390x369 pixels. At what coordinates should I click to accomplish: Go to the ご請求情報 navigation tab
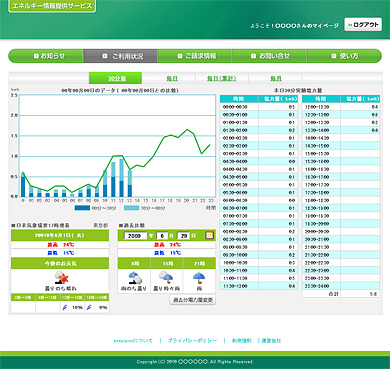point(195,56)
